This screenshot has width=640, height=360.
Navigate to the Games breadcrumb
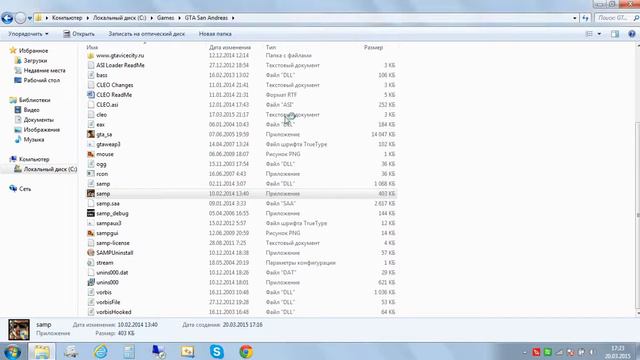point(165,18)
